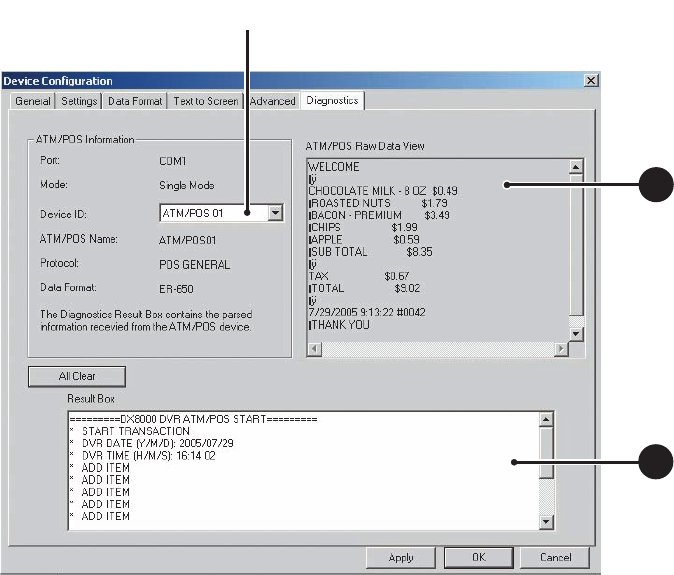The image size is (674, 575).
Task: Open the Advanced tab
Action: pyautogui.click(x=272, y=101)
